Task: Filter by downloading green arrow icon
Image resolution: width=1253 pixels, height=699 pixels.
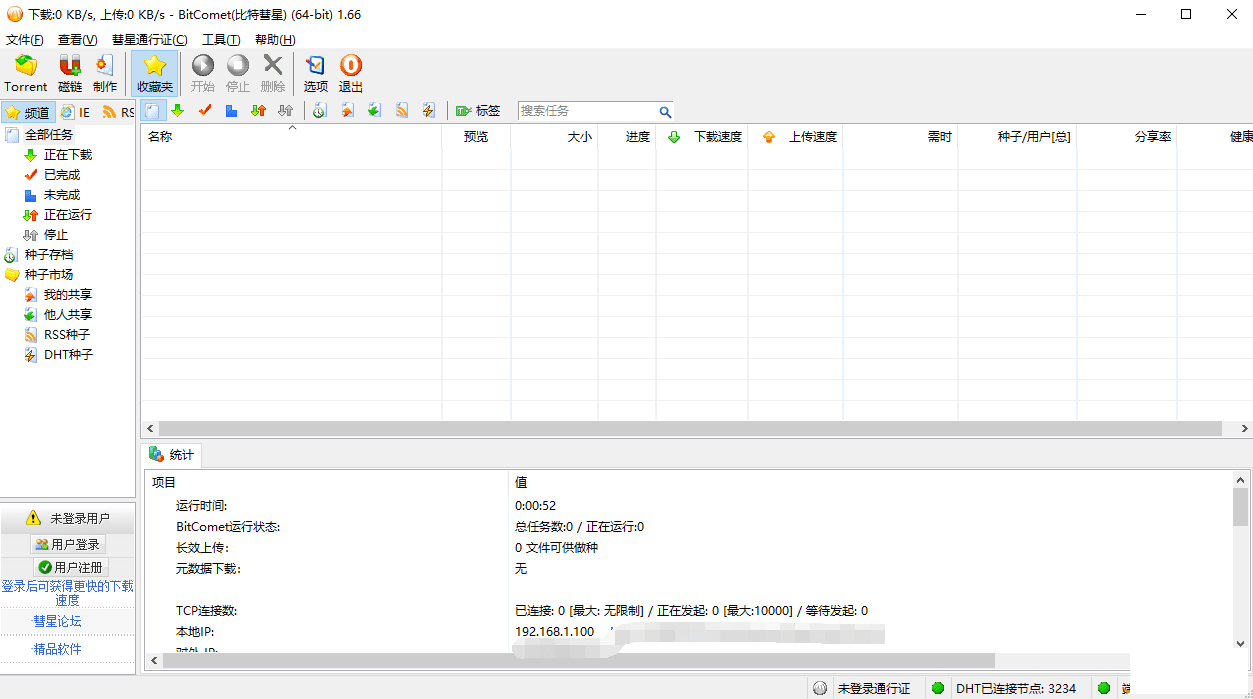Action: click(178, 111)
